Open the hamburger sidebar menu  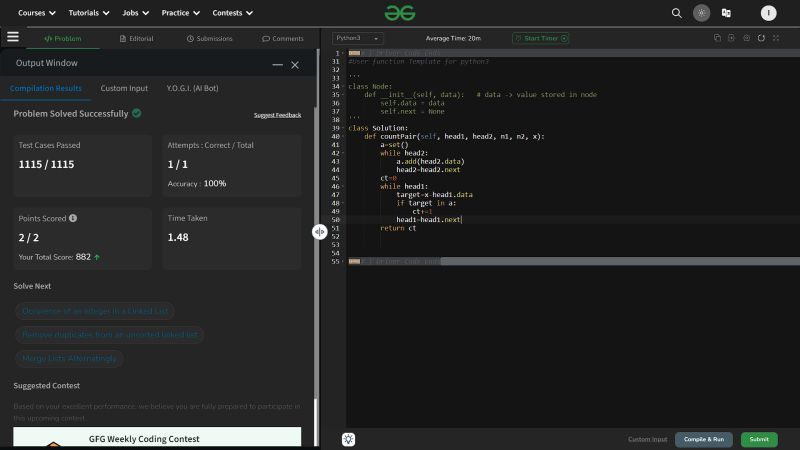[x=13, y=37]
